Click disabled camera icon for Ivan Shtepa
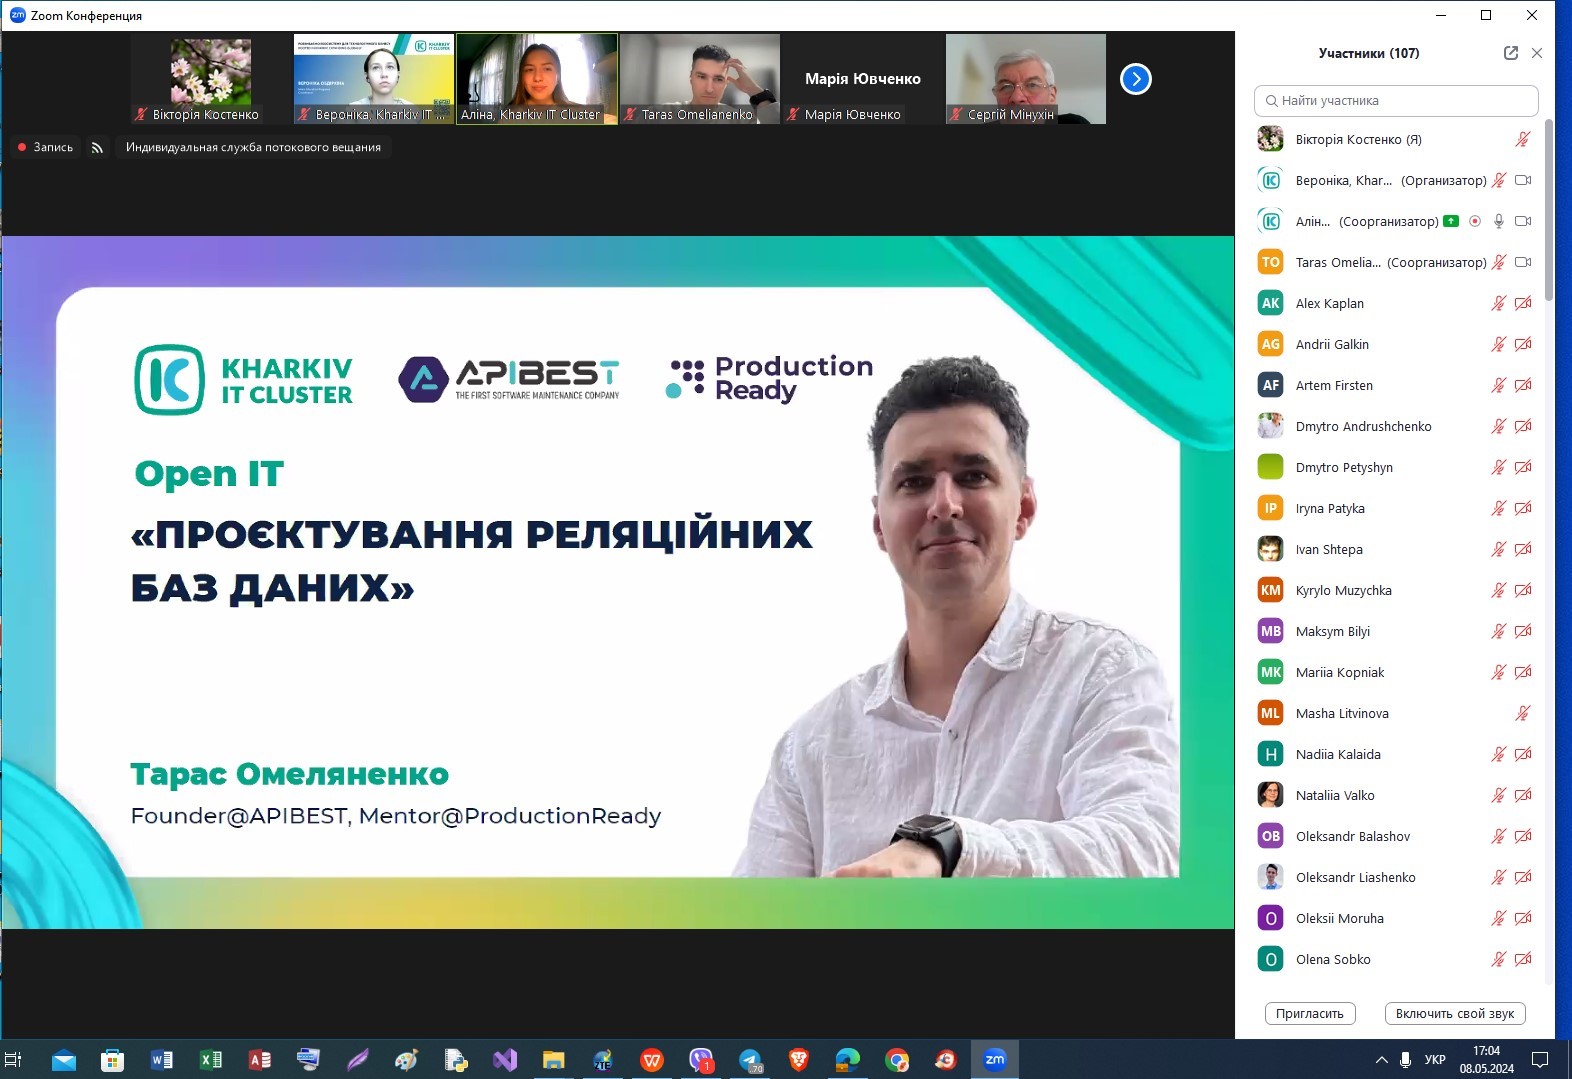The height and width of the screenshot is (1079, 1572). tap(1523, 549)
